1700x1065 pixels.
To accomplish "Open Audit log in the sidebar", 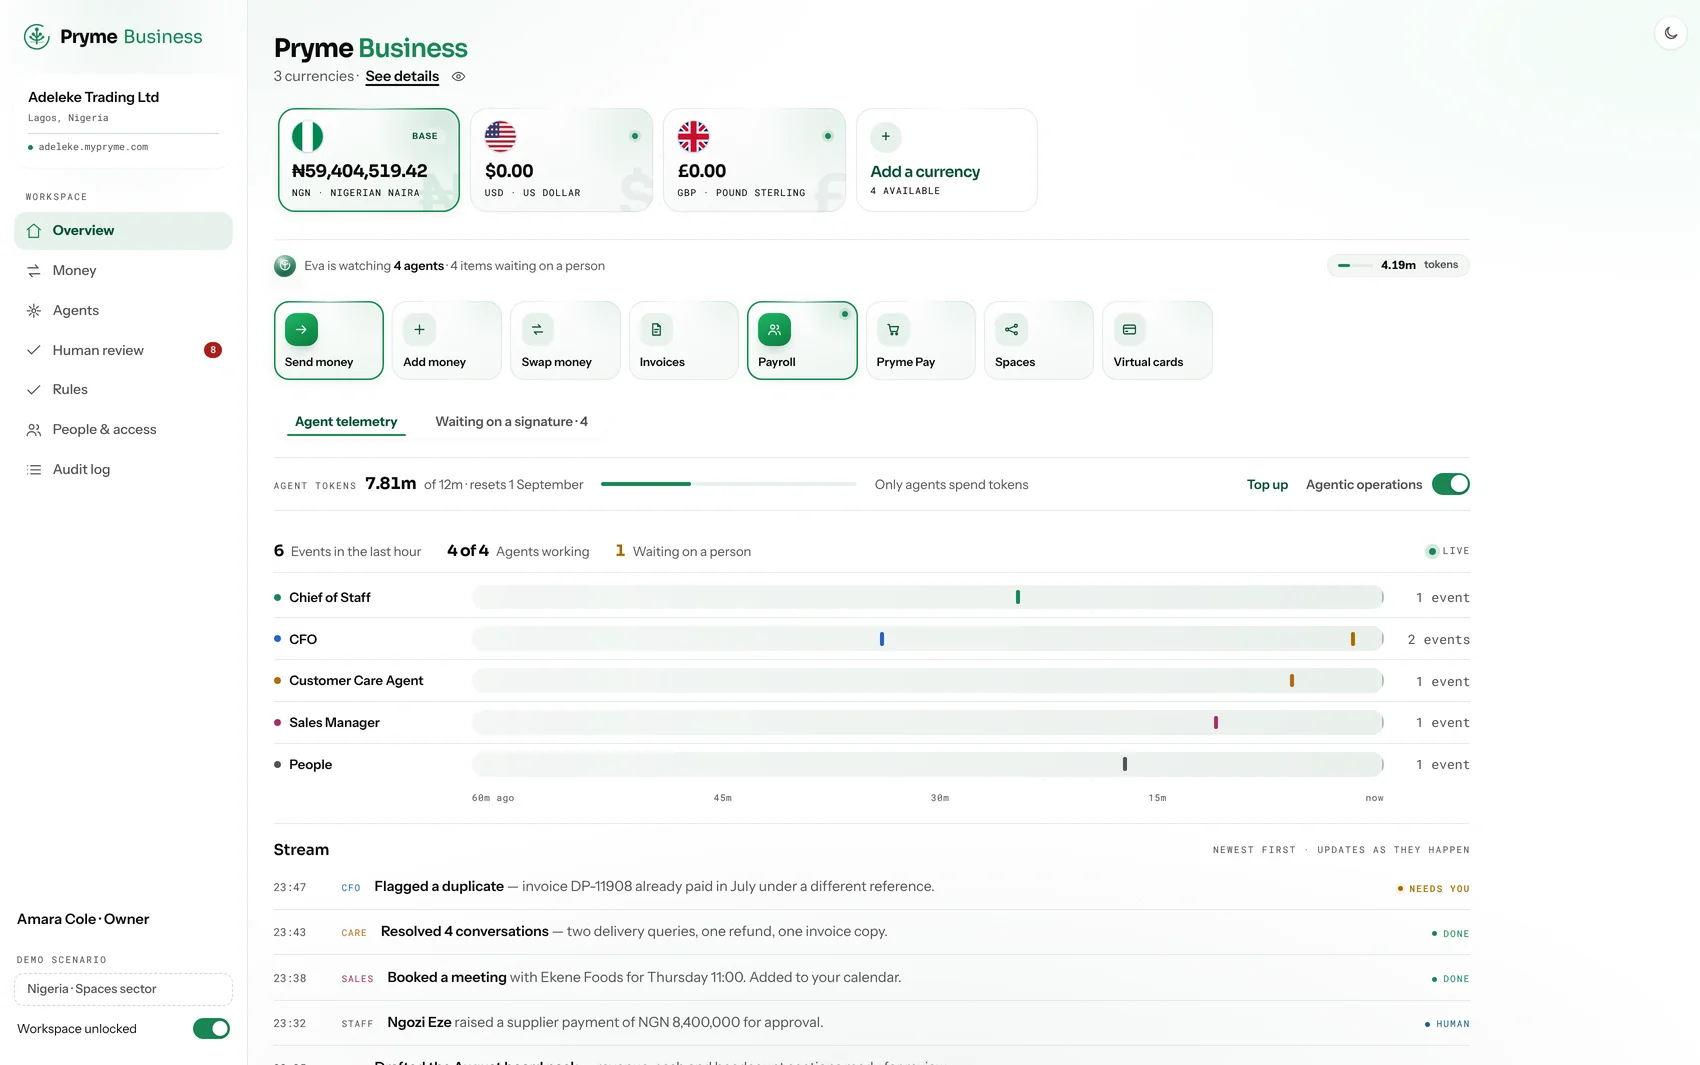I will [x=123, y=469].
